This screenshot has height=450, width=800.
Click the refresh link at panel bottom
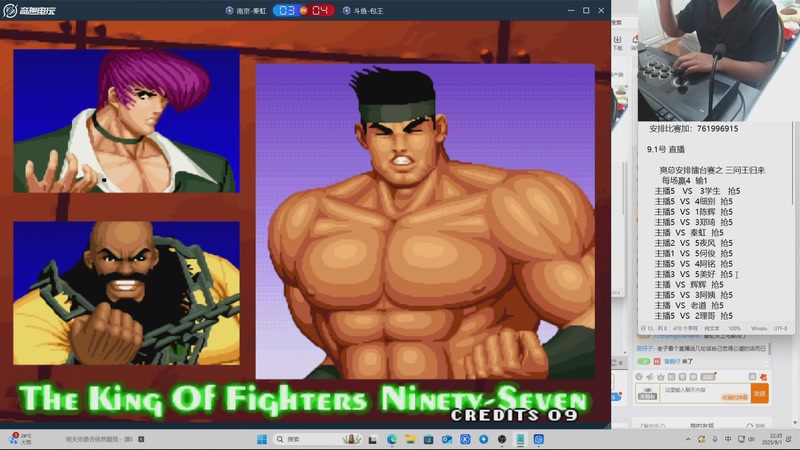[x=756, y=426]
